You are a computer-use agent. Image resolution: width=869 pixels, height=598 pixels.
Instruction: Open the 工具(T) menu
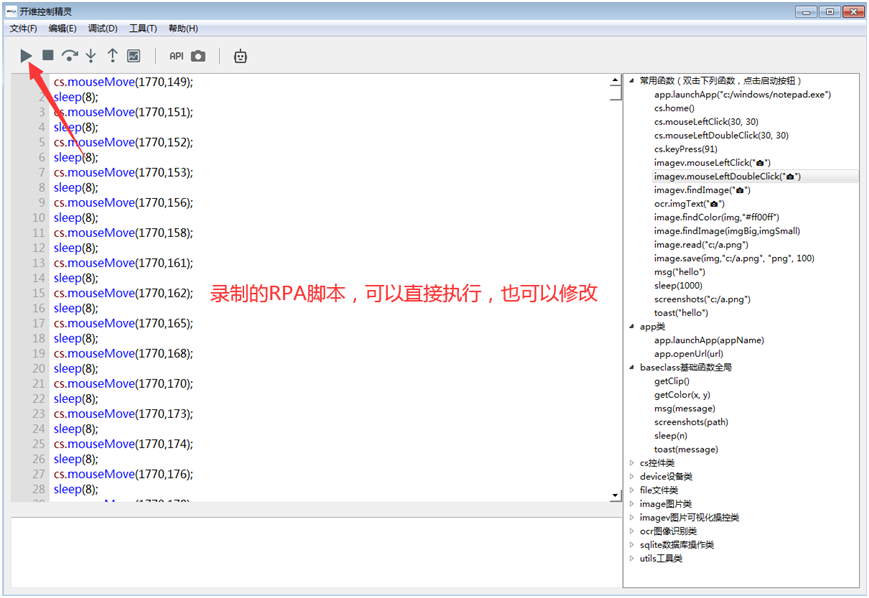click(143, 28)
